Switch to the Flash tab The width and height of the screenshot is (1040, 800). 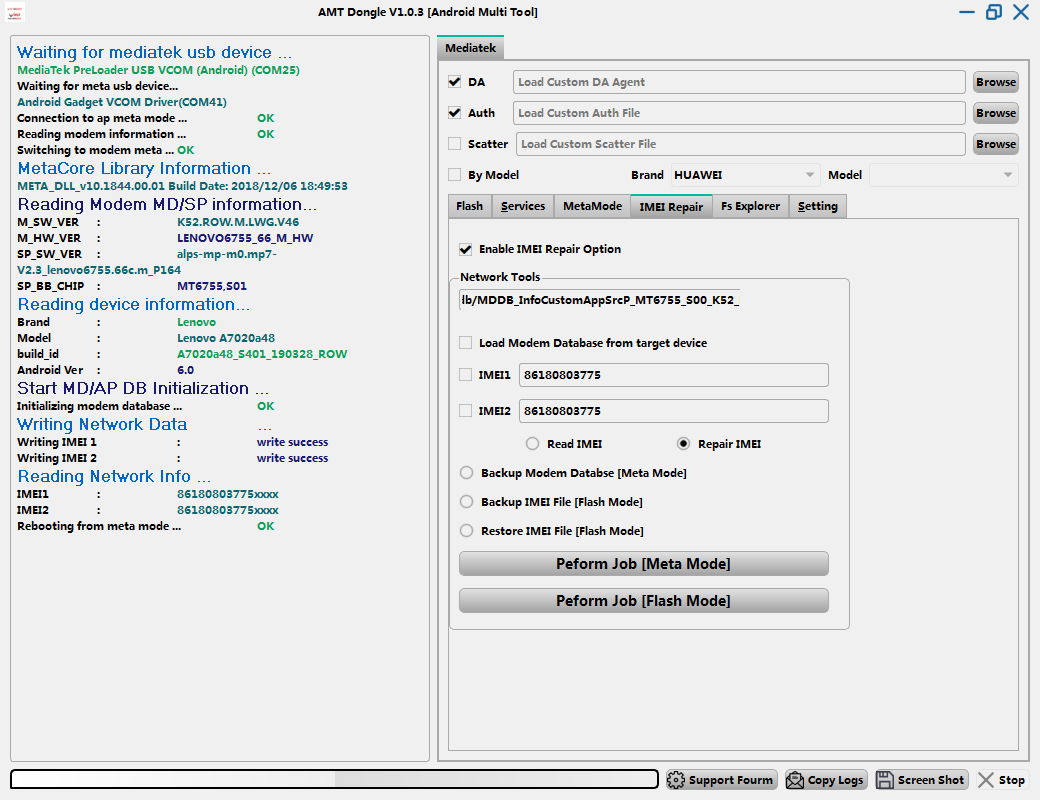click(470, 206)
